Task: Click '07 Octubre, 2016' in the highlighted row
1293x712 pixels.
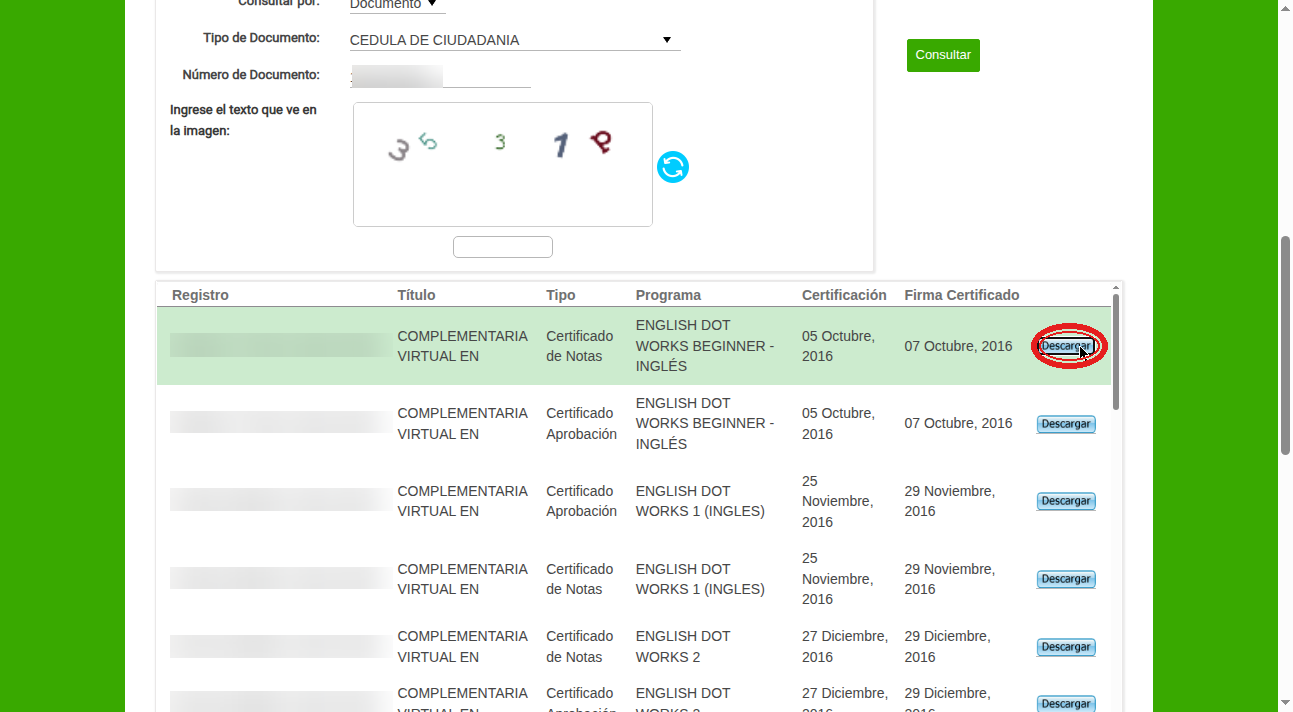Action: pos(958,346)
